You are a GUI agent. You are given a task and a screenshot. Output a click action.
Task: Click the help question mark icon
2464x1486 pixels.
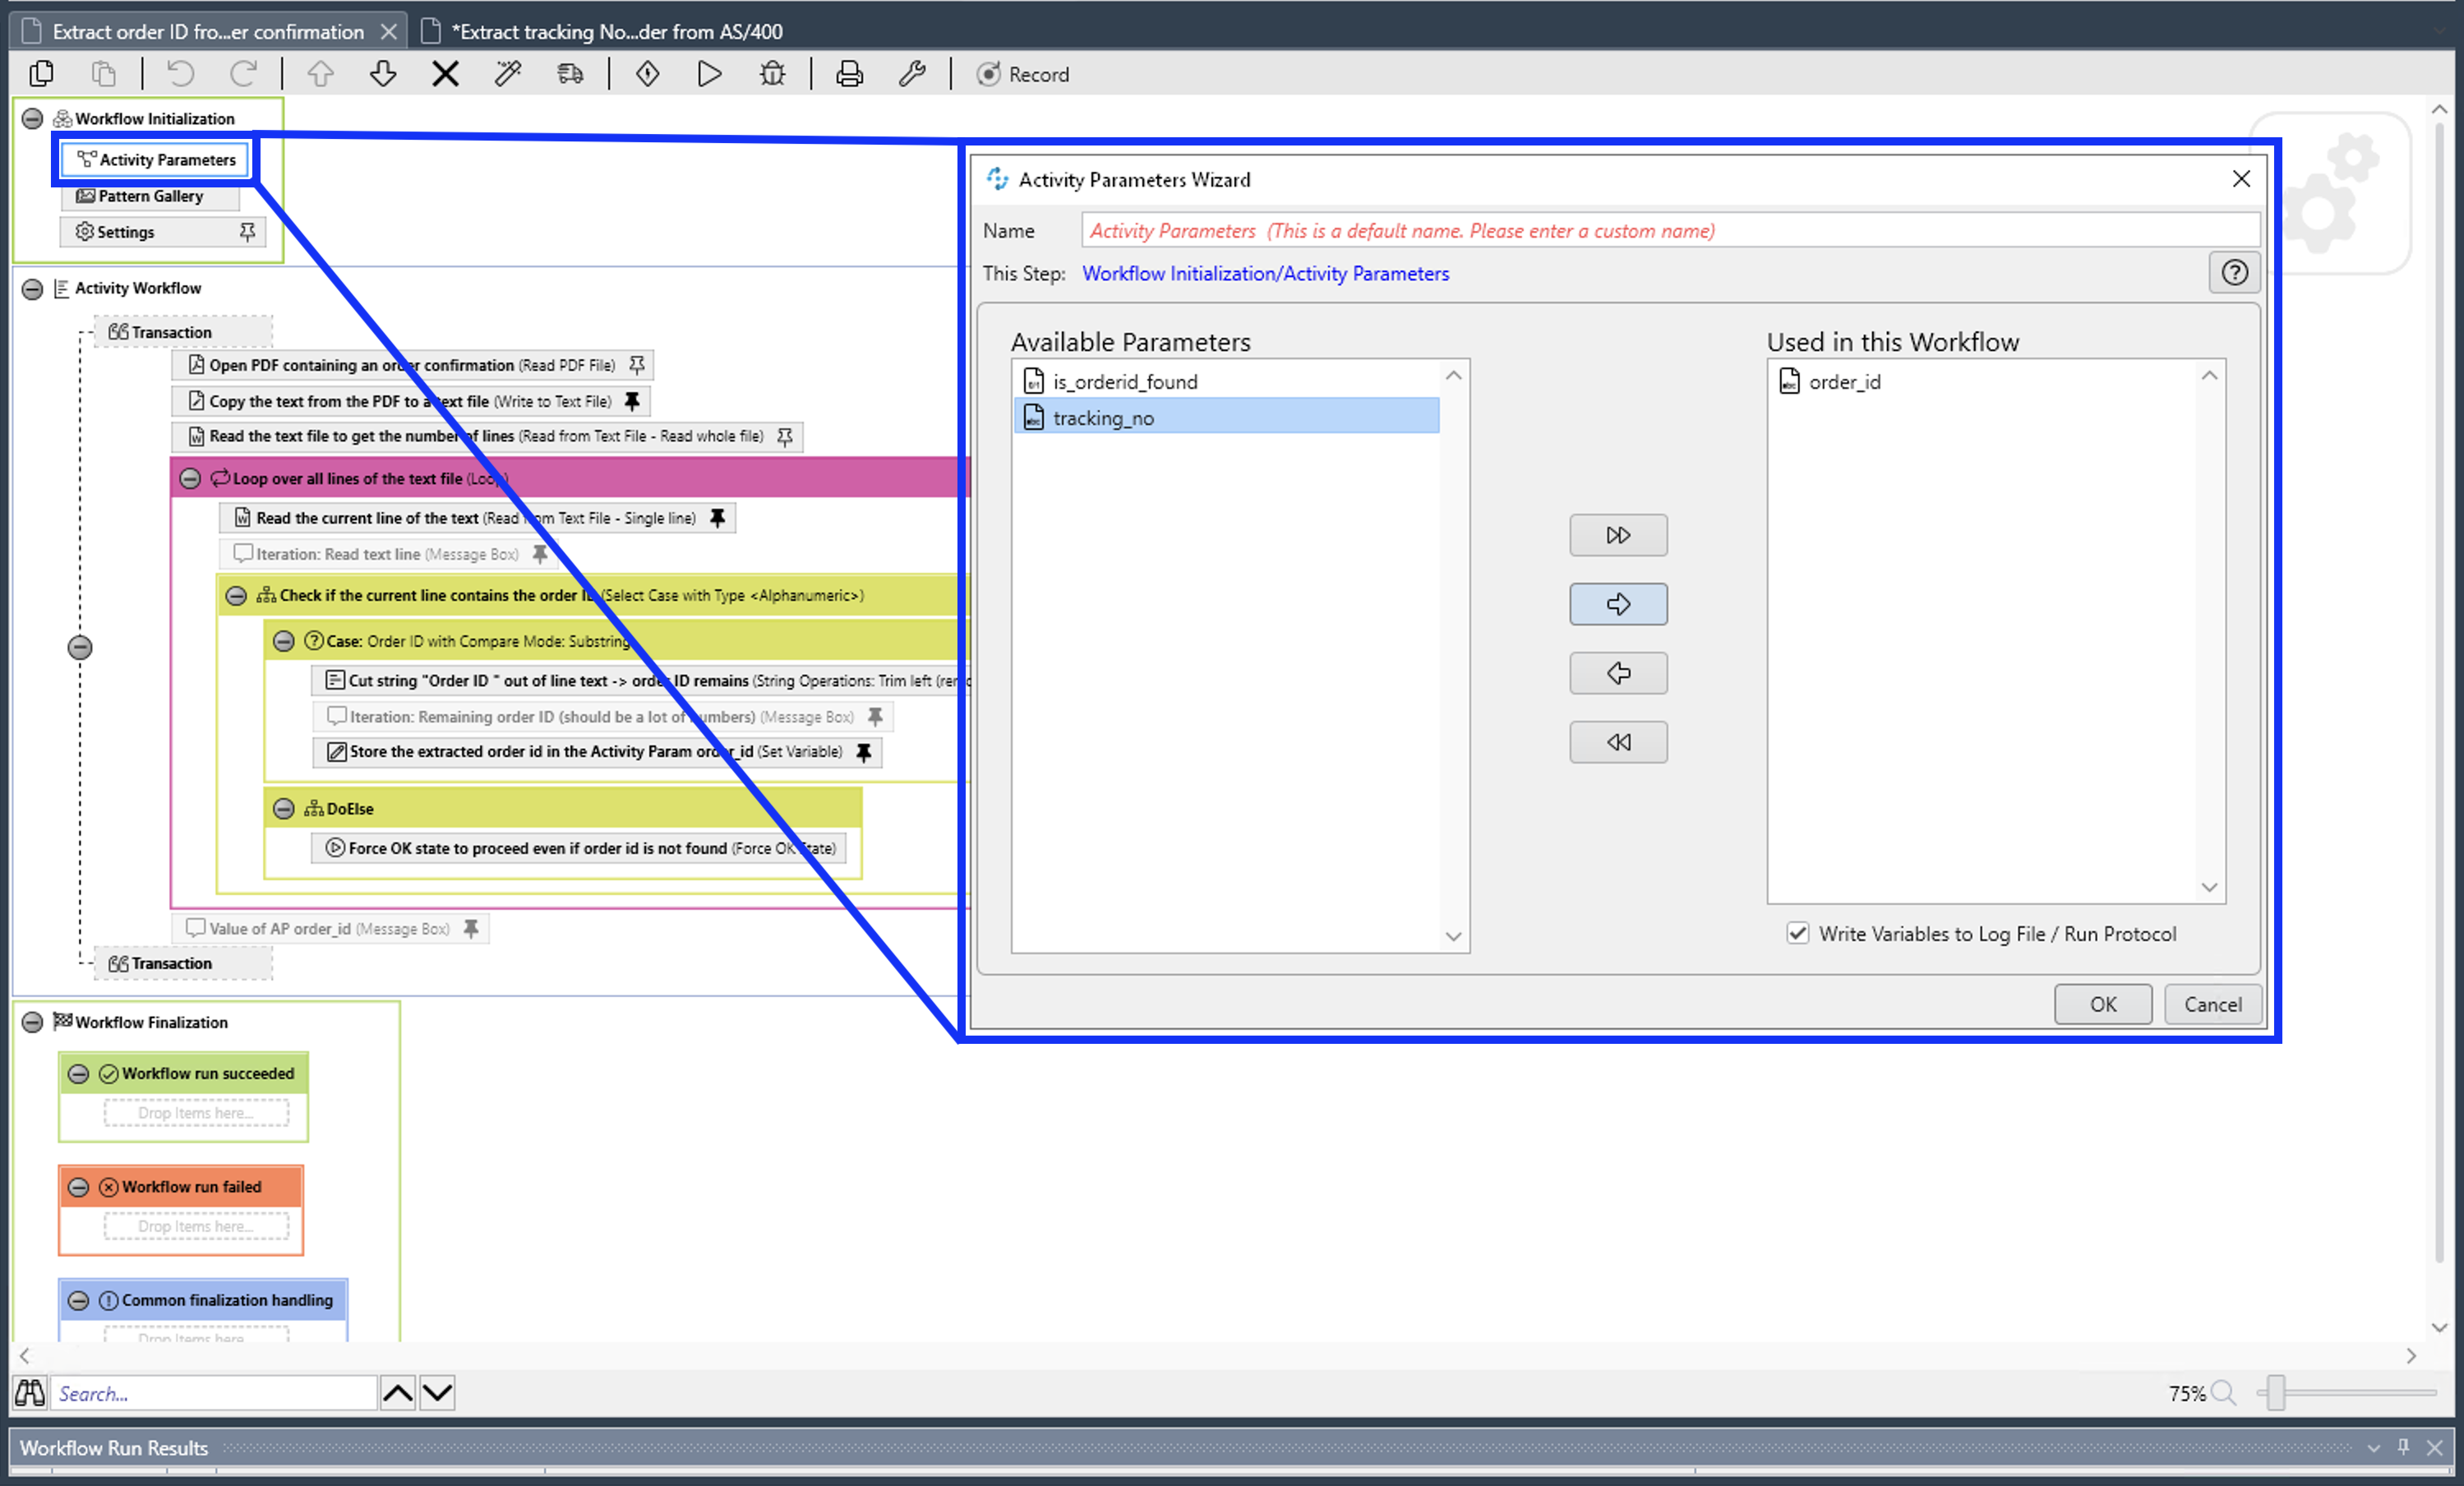(x=2233, y=273)
